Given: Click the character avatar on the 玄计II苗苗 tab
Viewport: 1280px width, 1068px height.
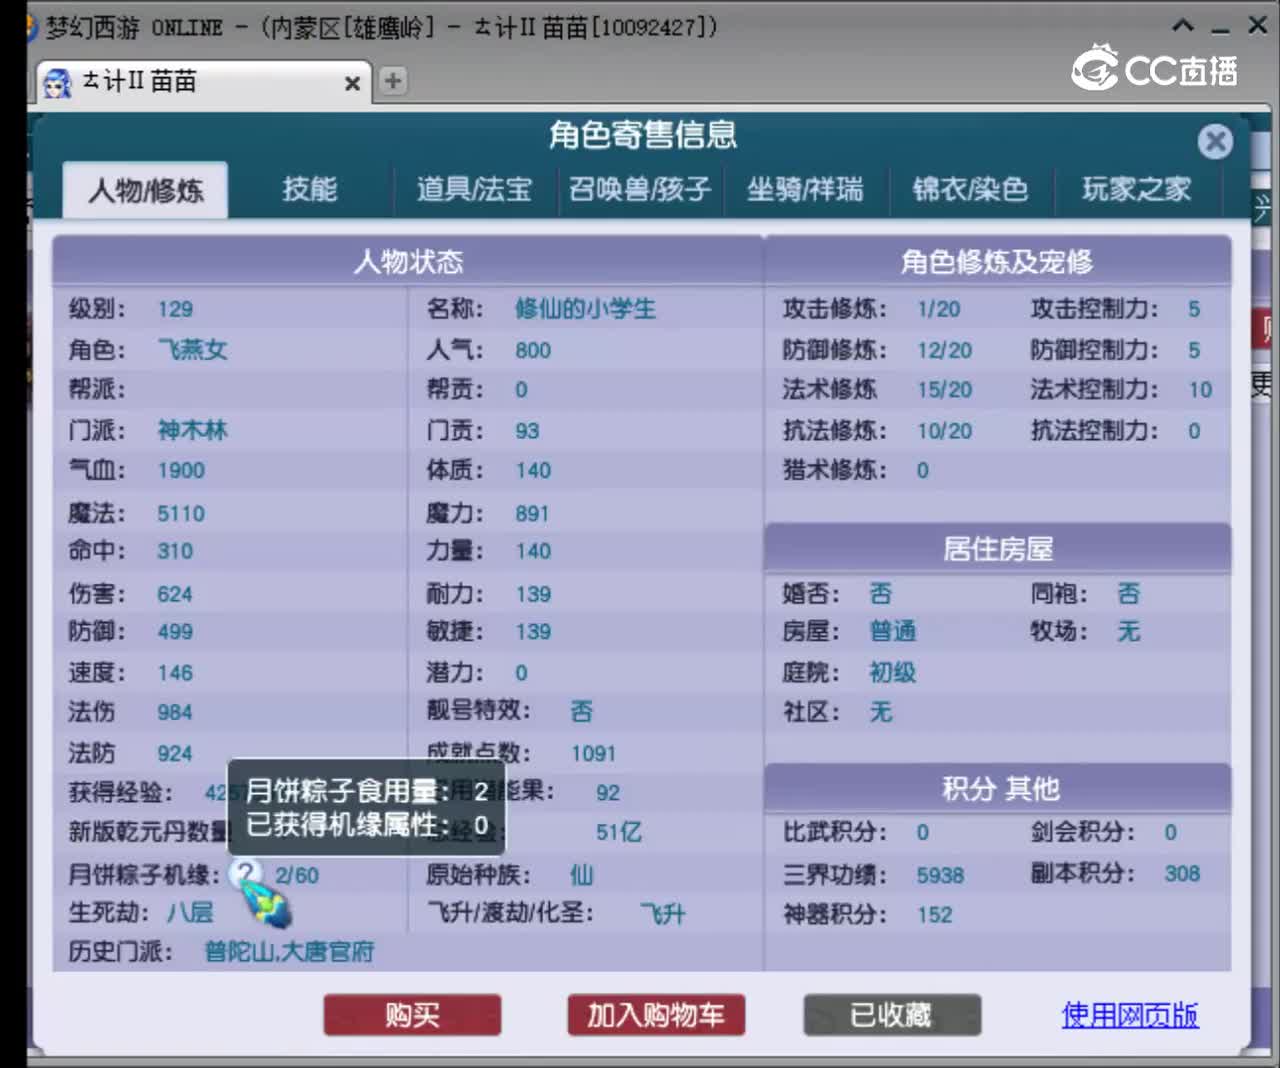Looking at the screenshot, I should pos(57,82).
